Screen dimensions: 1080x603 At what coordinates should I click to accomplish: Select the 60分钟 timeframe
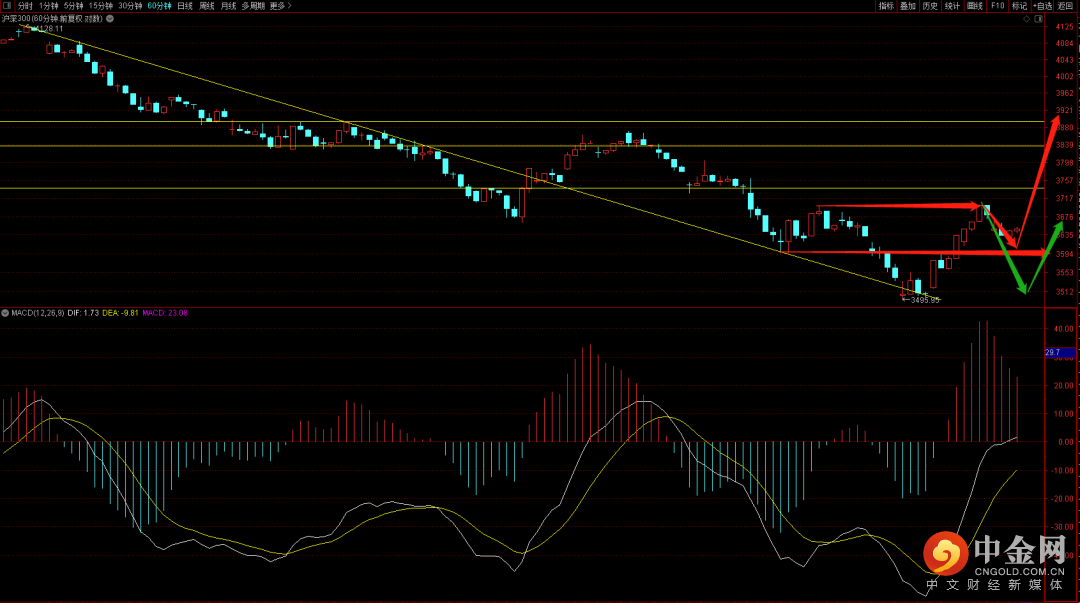(x=159, y=6)
